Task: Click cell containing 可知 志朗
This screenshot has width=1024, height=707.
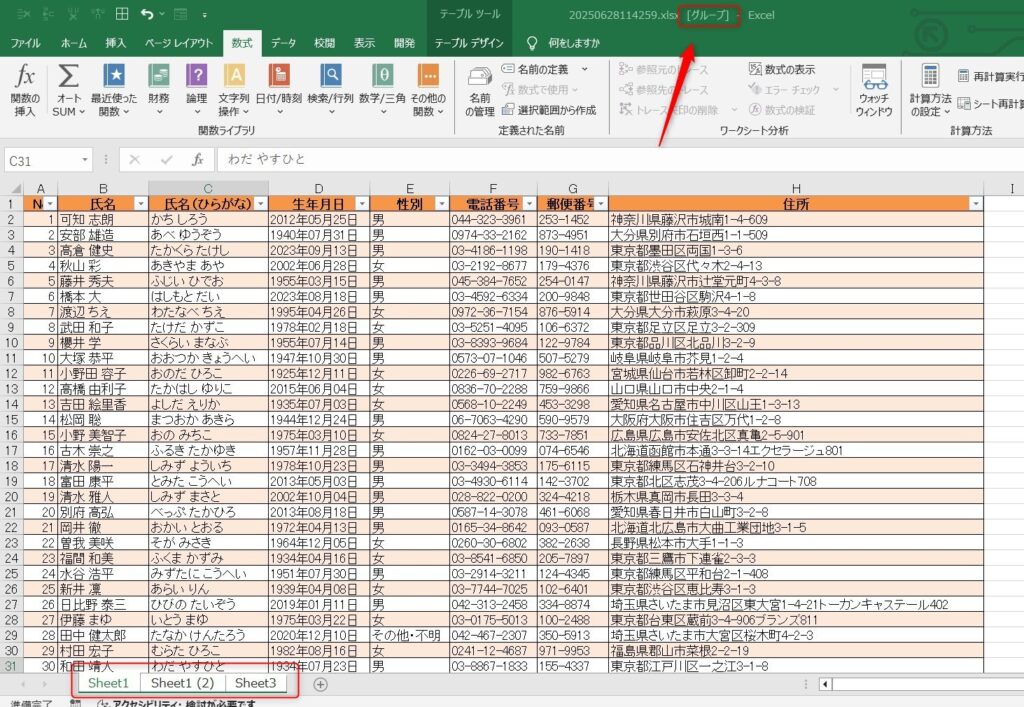Action: click(x=103, y=219)
